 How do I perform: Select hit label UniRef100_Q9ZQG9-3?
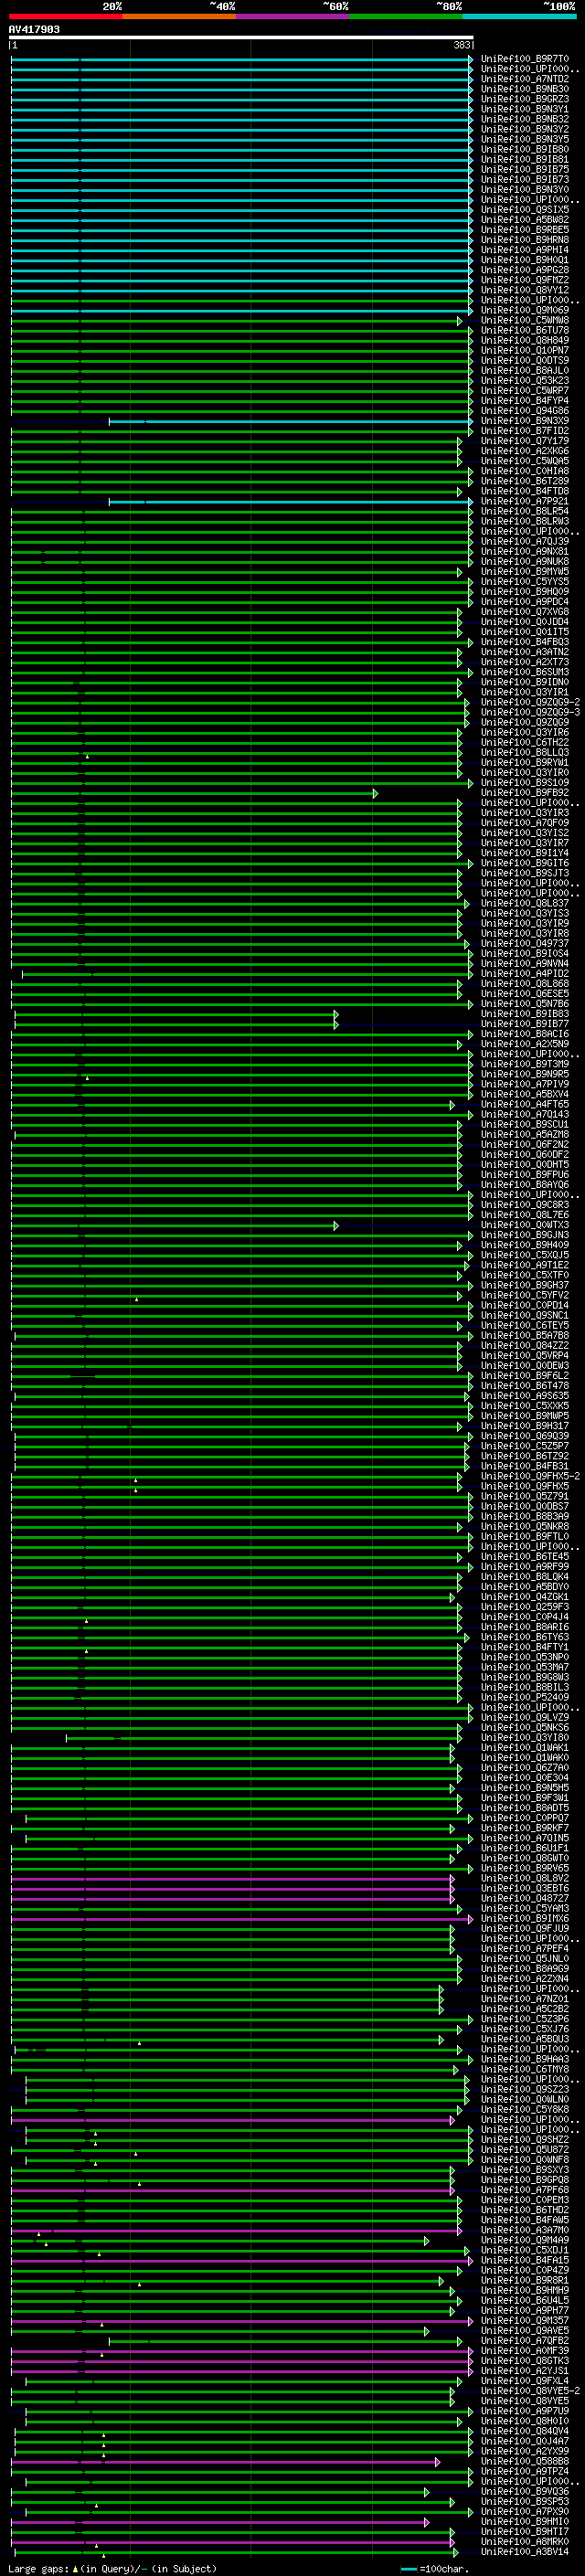point(531,712)
